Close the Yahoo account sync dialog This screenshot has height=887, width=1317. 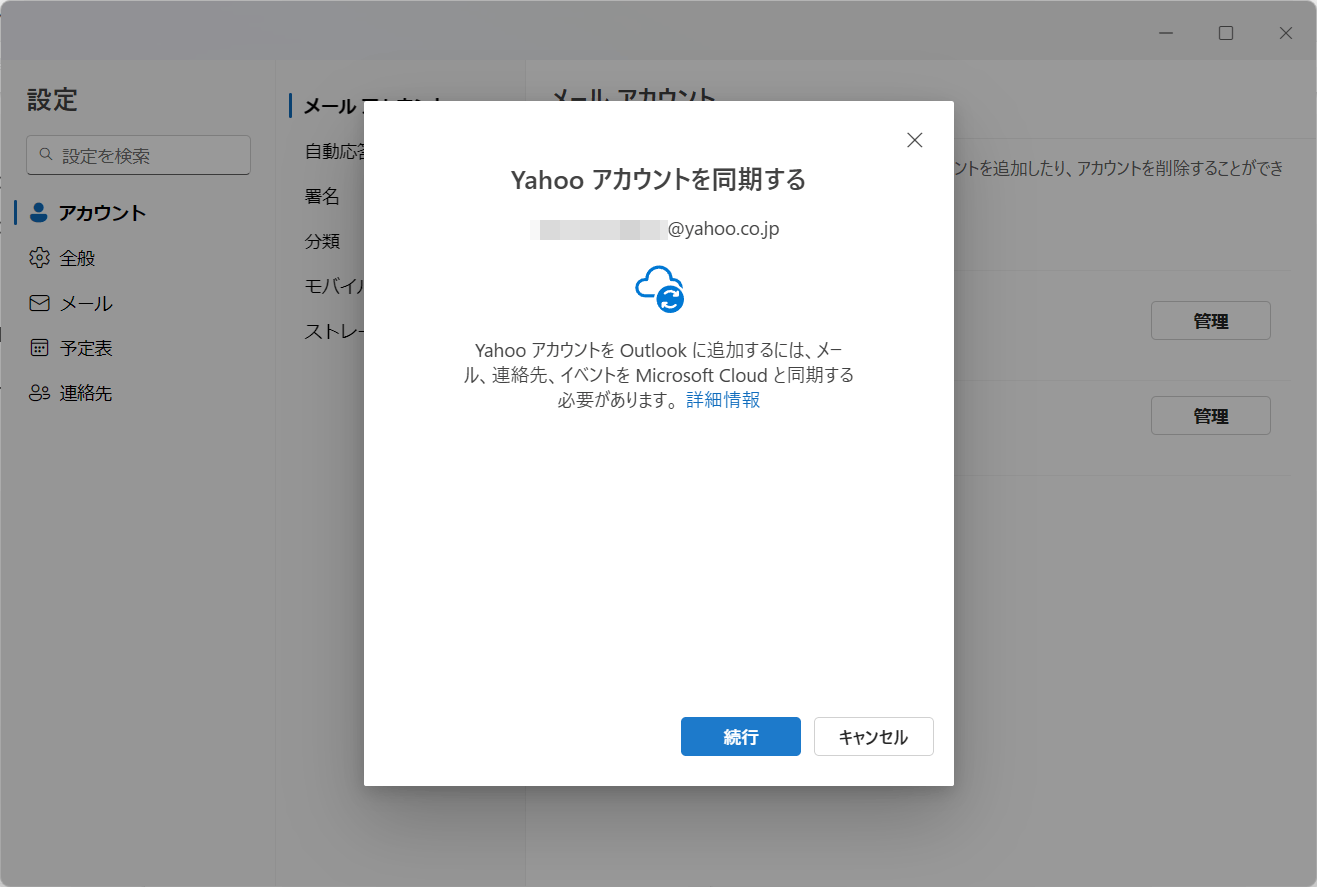click(914, 140)
